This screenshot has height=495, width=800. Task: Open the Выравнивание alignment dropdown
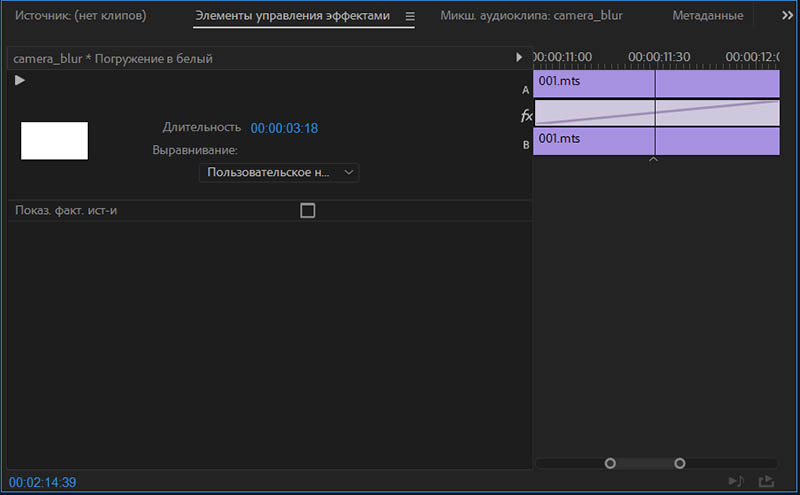click(x=279, y=172)
